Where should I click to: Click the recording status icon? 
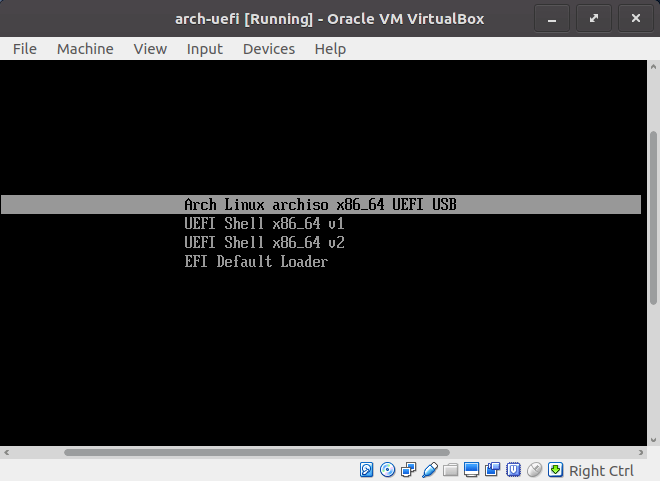[493, 470]
